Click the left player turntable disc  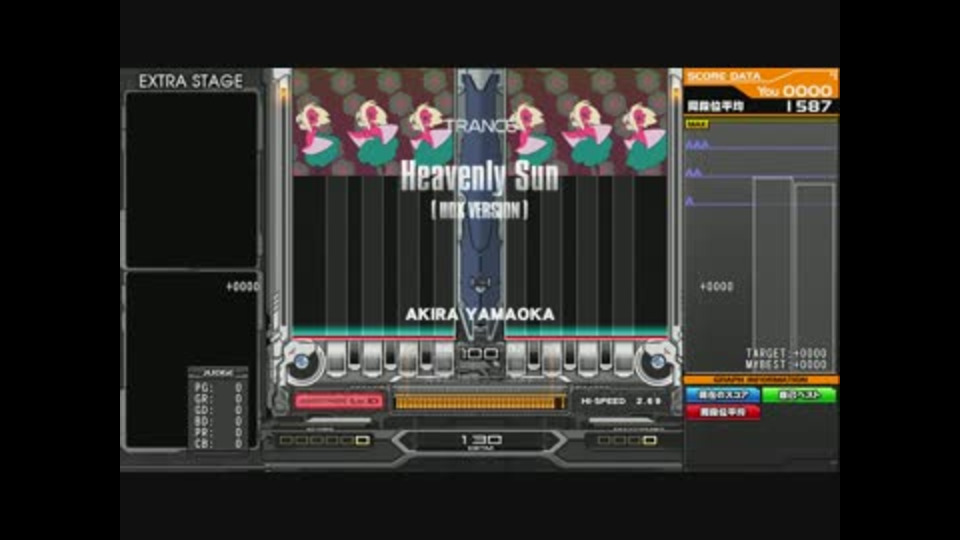click(302, 362)
